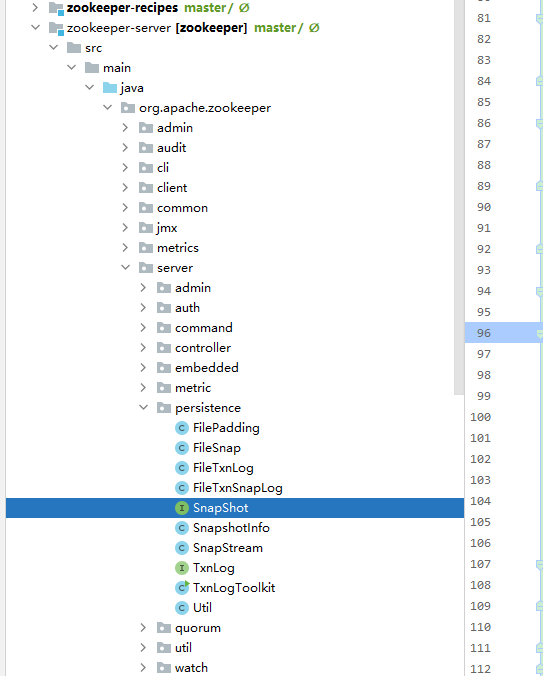543x676 pixels.
Task: Select the SnapStream entry
Action: (228, 548)
